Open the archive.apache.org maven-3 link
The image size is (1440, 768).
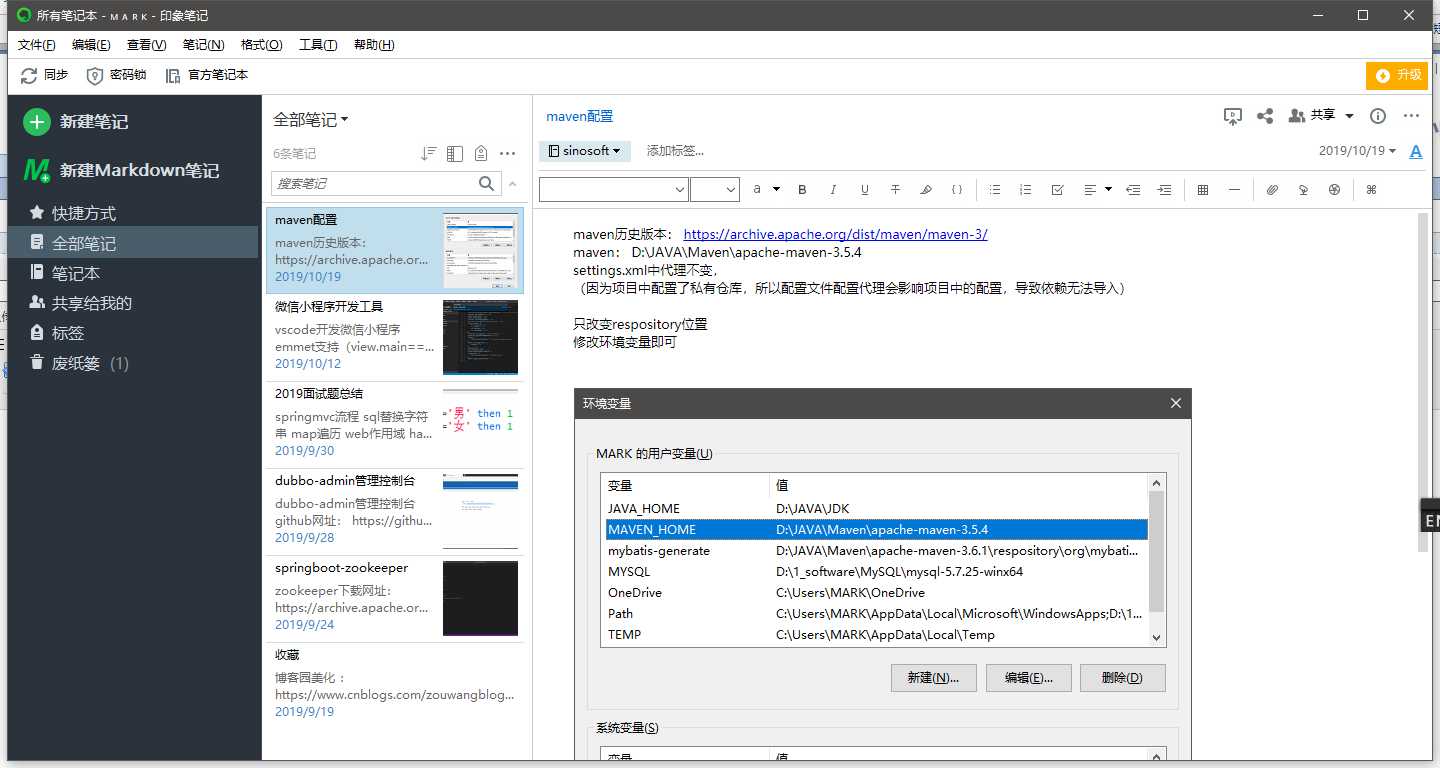[836, 234]
